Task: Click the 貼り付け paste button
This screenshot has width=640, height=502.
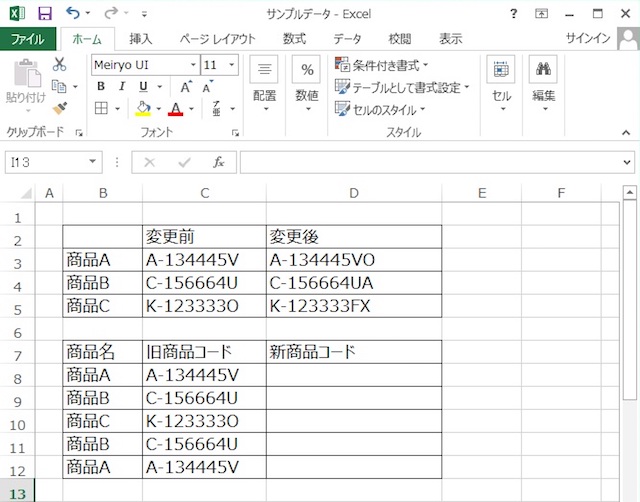Action: (x=27, y=86)
